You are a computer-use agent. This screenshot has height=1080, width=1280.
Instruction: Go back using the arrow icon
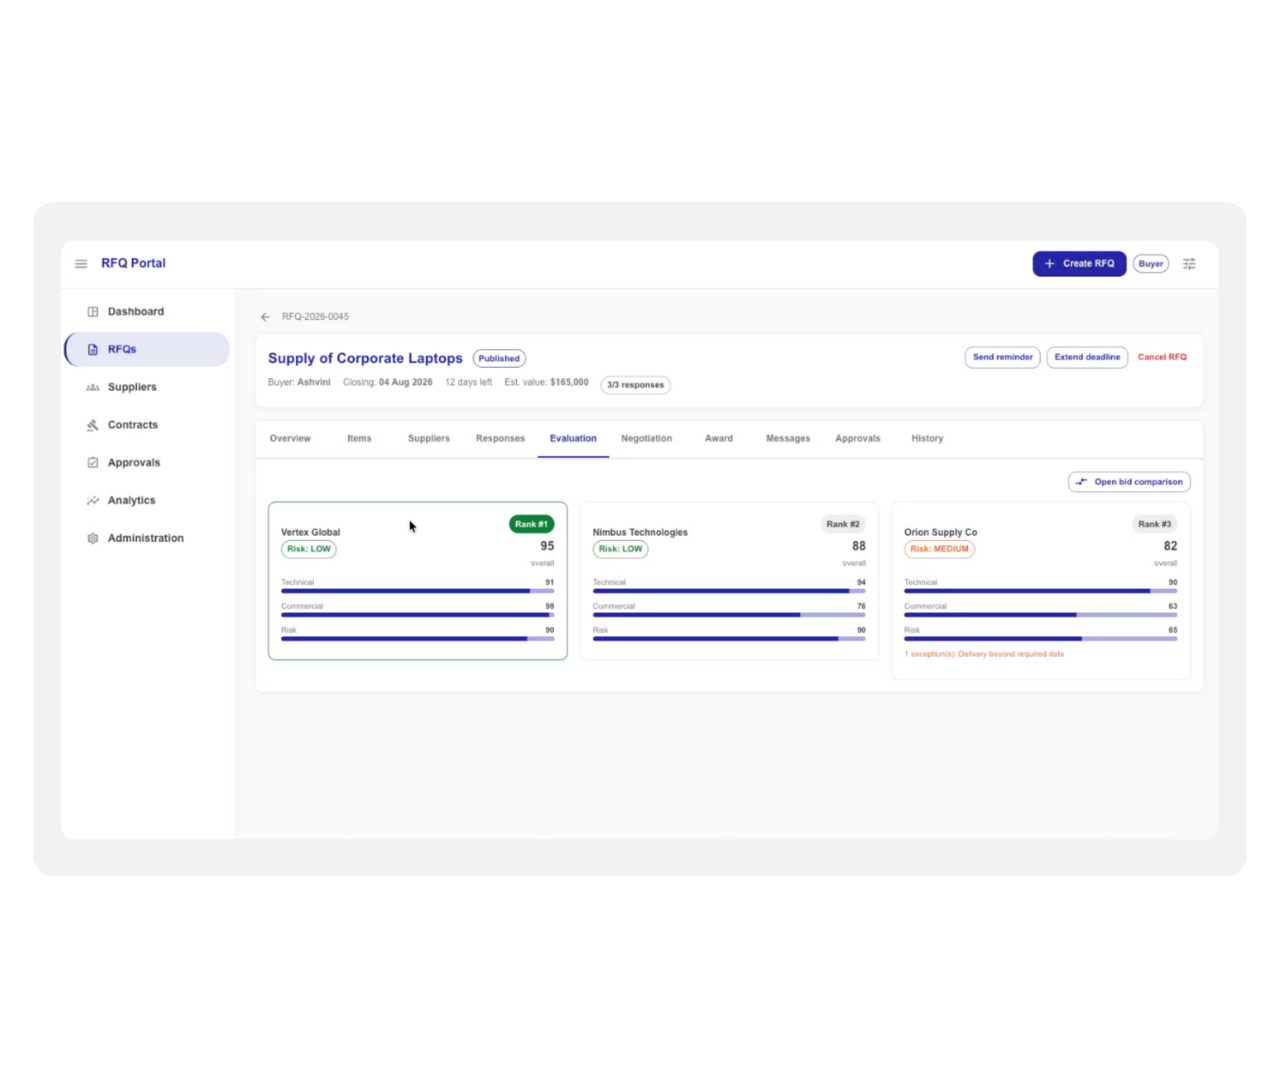click(x=265, y=317)
